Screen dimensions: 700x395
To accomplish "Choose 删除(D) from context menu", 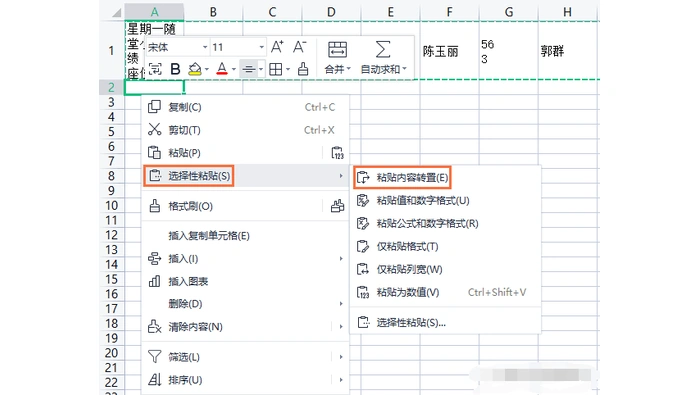I will pyautogui.click(x=245, y=304).
